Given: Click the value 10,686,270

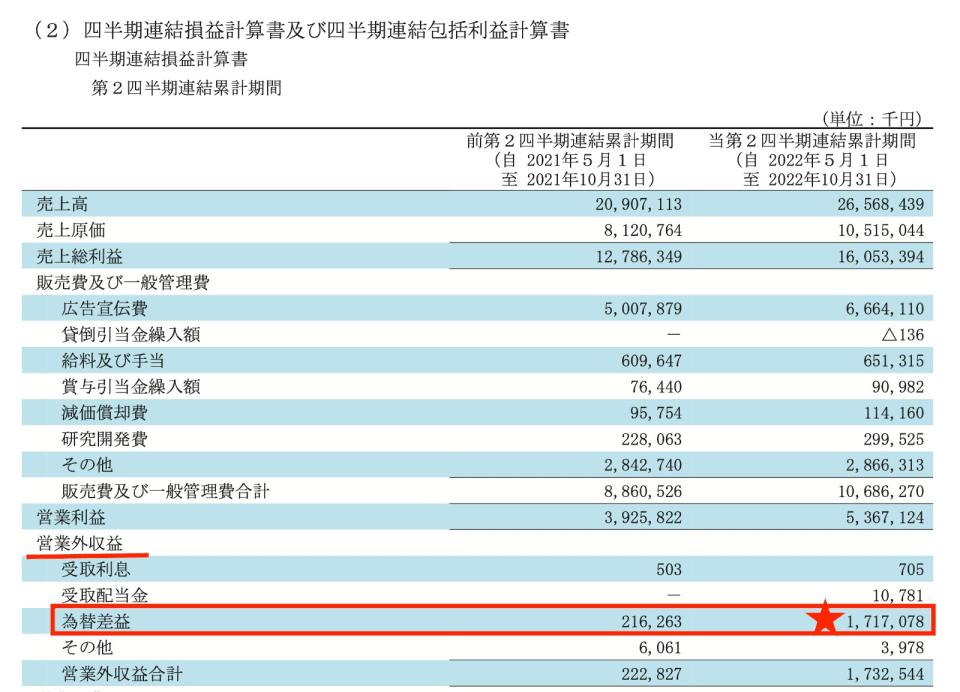Looking at the screenshot, I should pyautogui.click(x=880, y=492).
